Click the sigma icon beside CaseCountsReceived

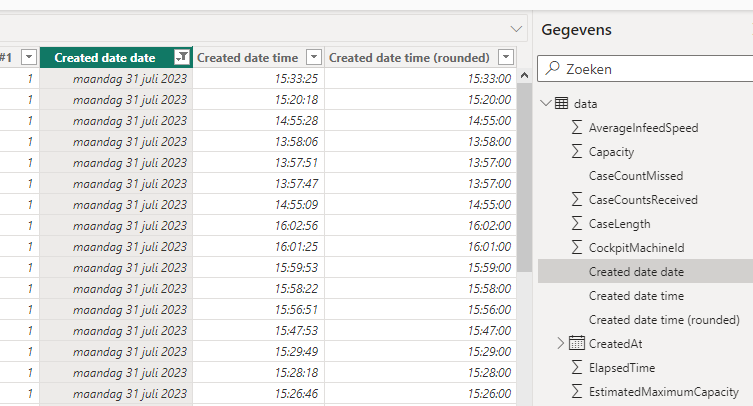click(577, 199)
